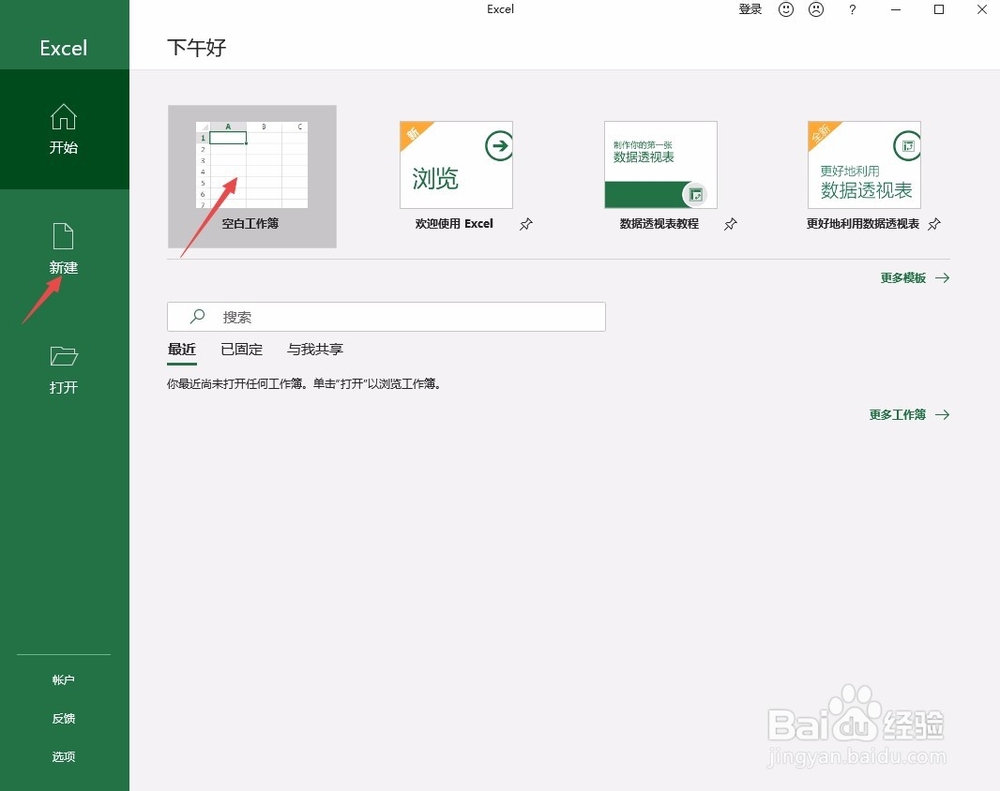Switch to the 与我共享 tab
This screenshot has height=791, width=1000.
click(315, 350)
